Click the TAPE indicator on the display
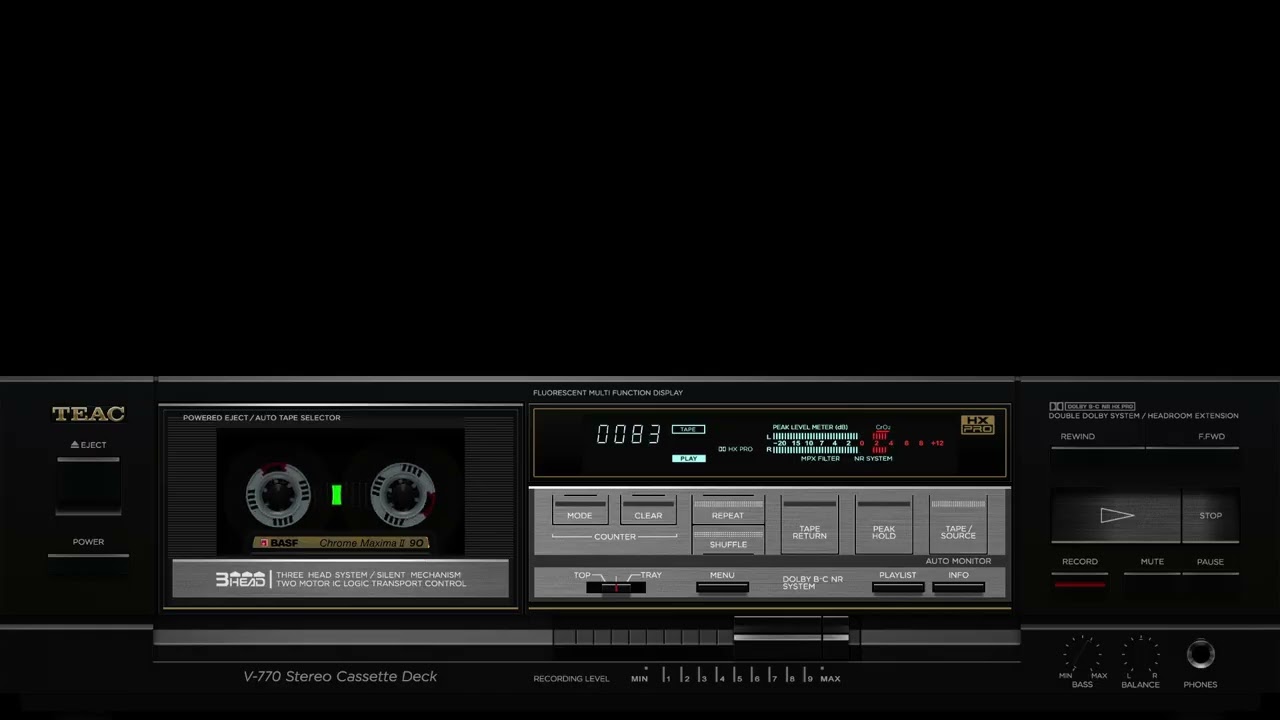The height and width of the screenshot is (720, 1280). click(688, 429)
